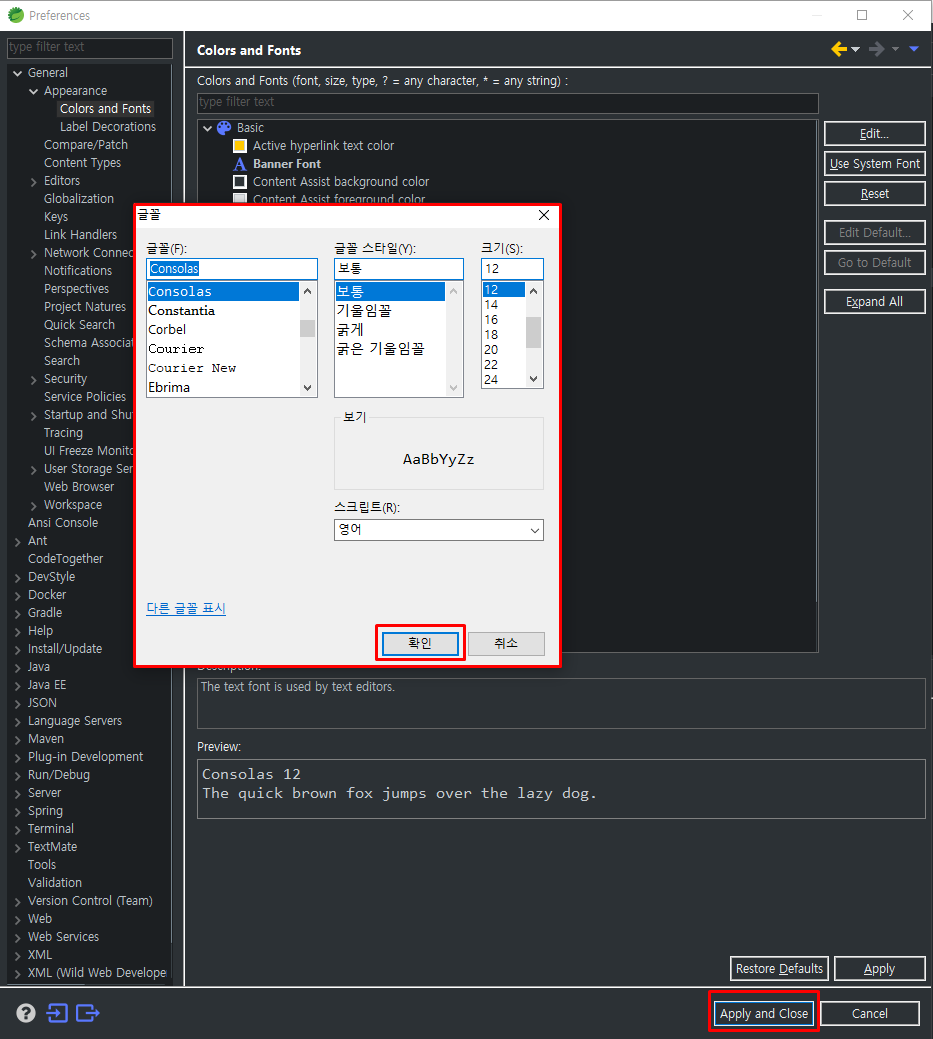Screen dimensions: 933x1039
Task: Click the preferences tree filter field
Action: pyautogui.click(x=90, y=48)
